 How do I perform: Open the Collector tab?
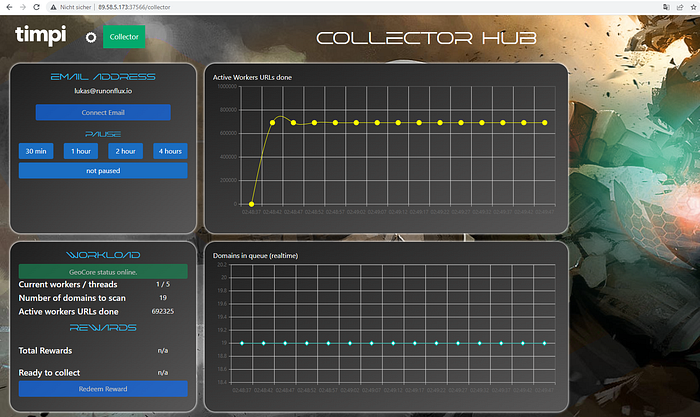pos(124,37)
